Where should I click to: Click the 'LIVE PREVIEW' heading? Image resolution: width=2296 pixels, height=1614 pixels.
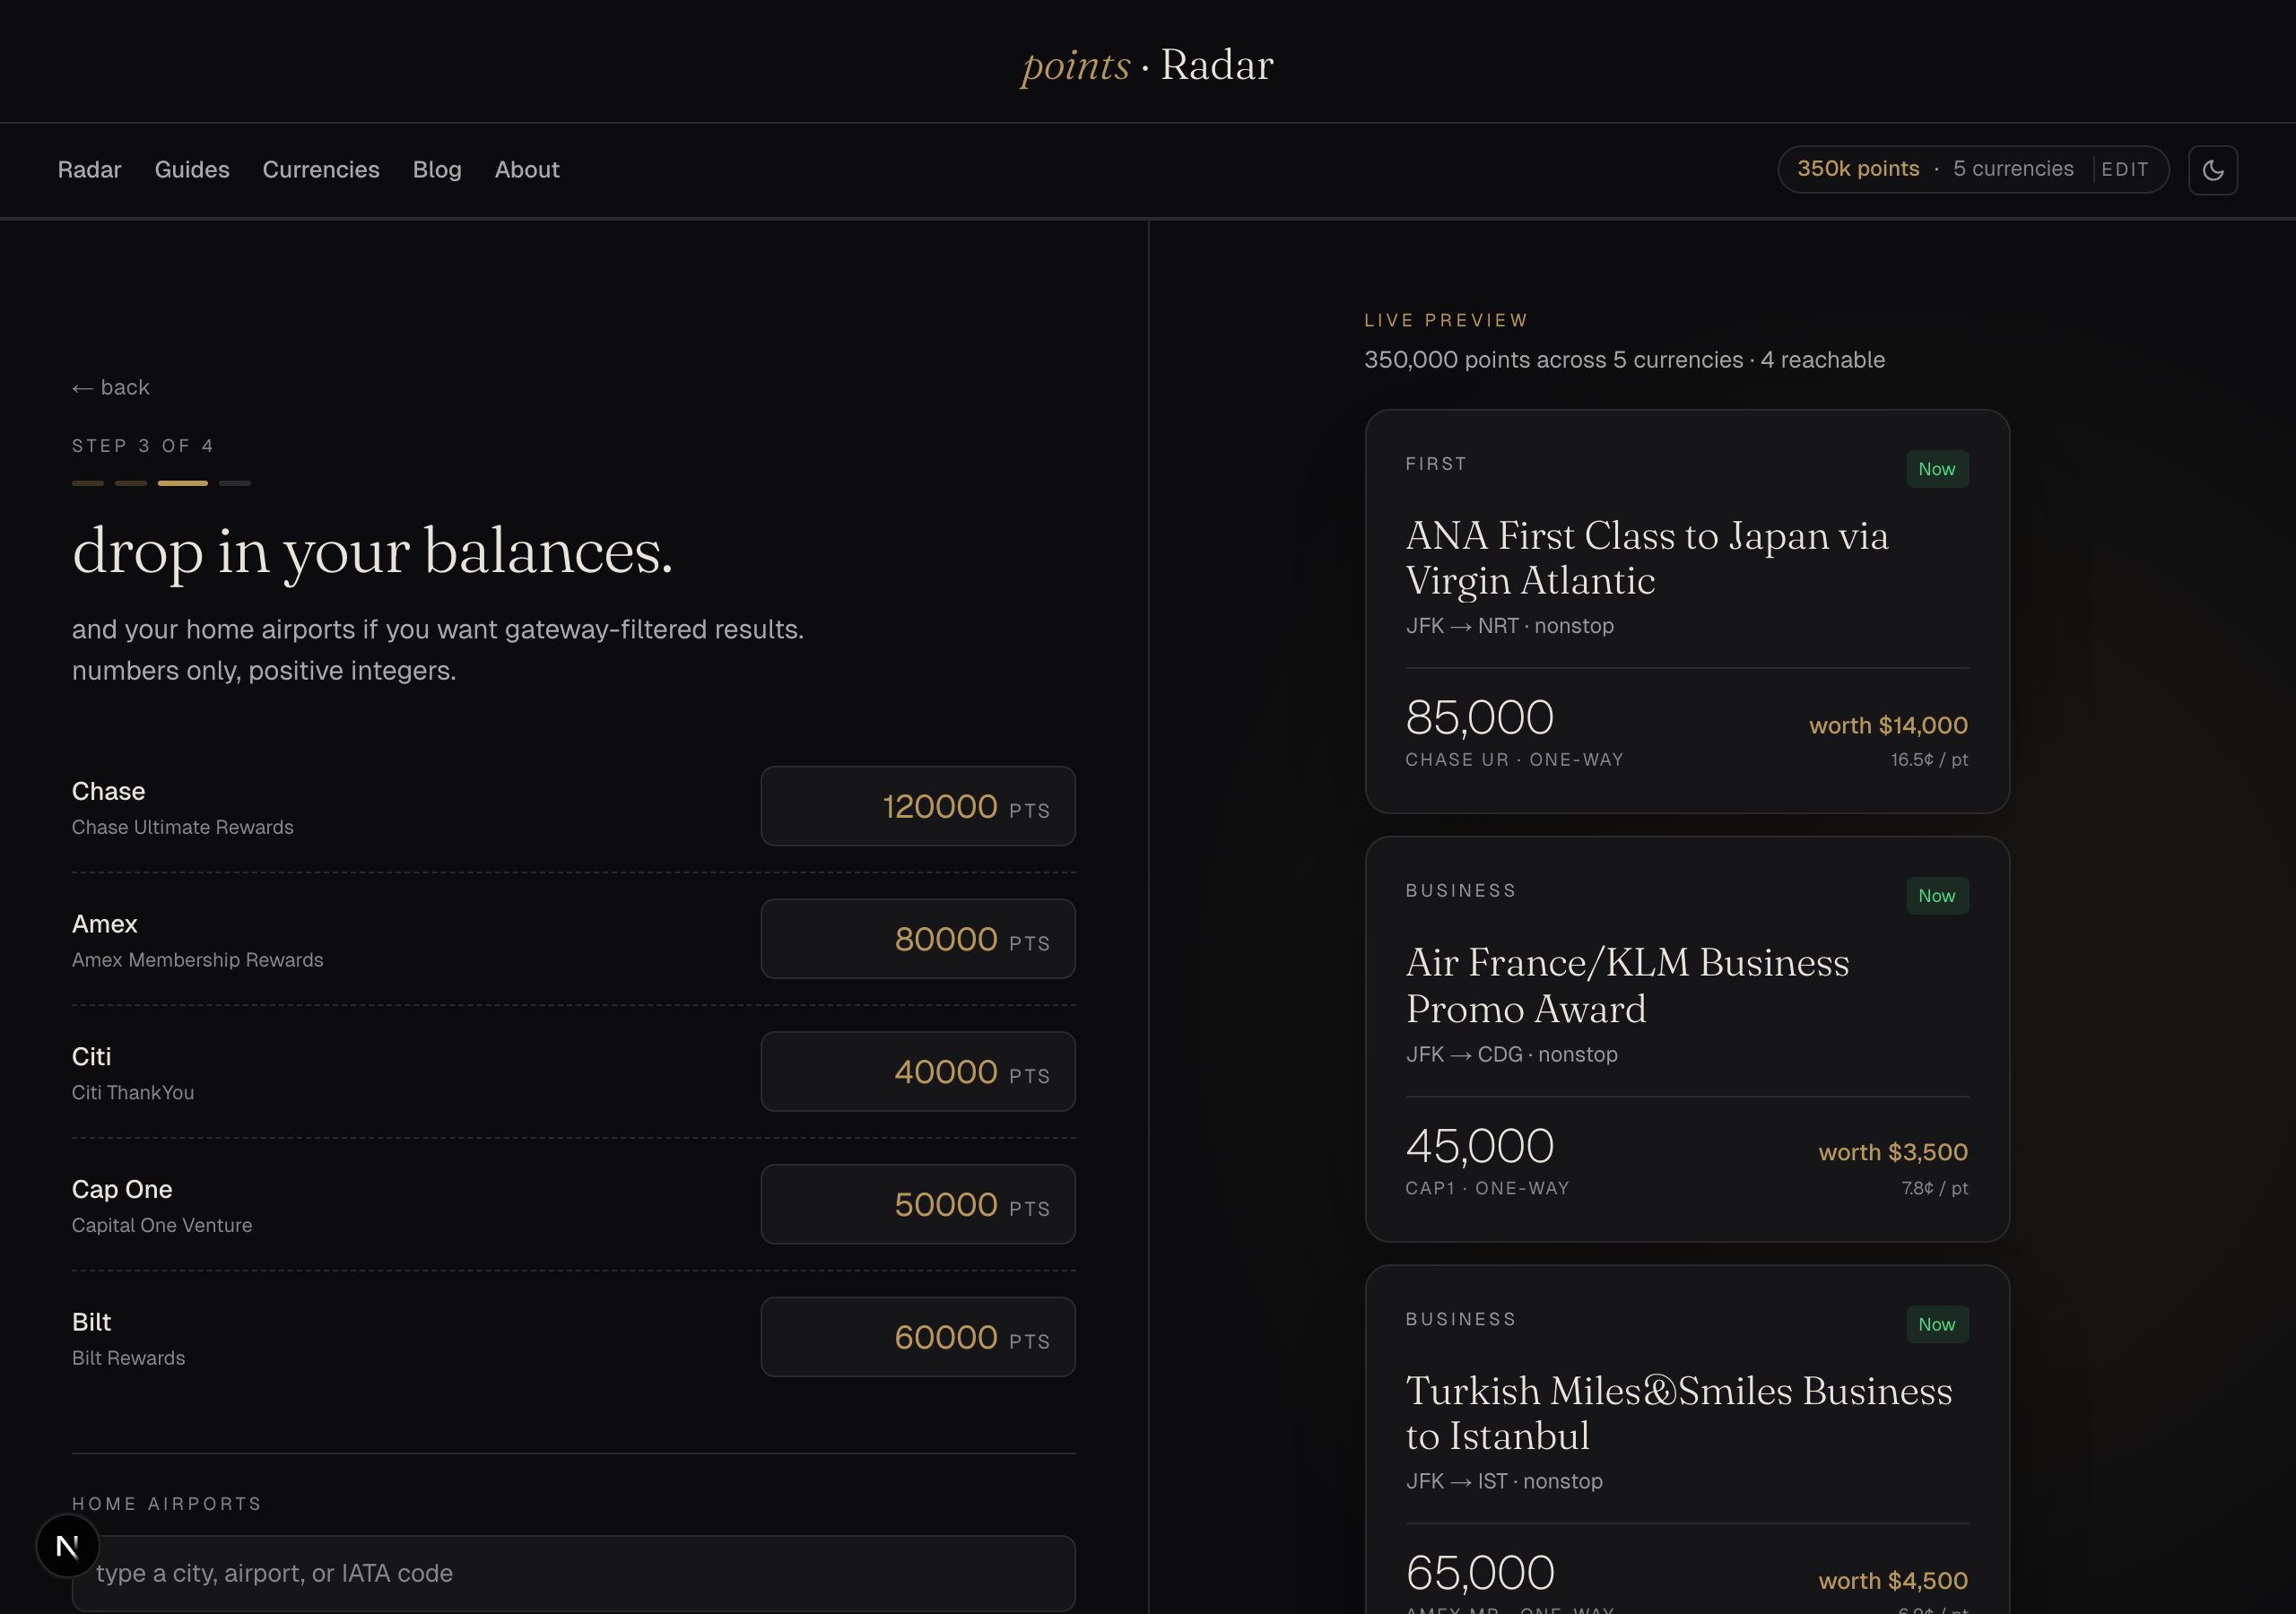(1446, 320)
